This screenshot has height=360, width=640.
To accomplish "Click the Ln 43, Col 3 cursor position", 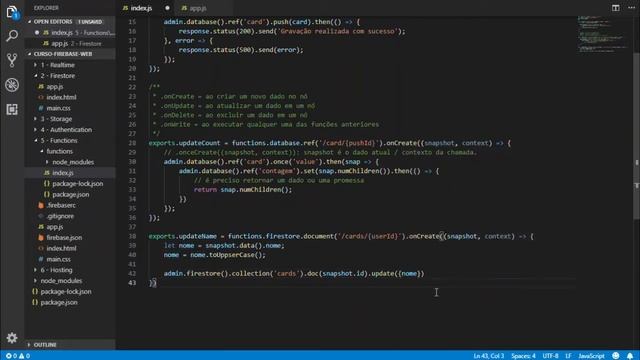I will [x=489, y=356].
